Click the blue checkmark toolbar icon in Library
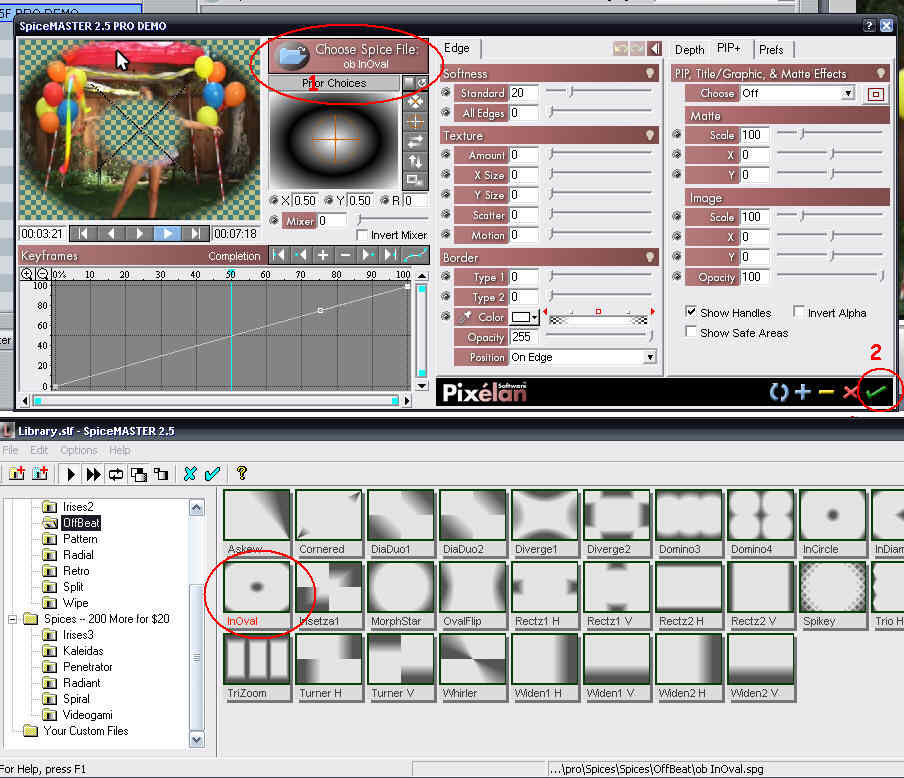Screen dimensions: 904x778 pos(212,474)
